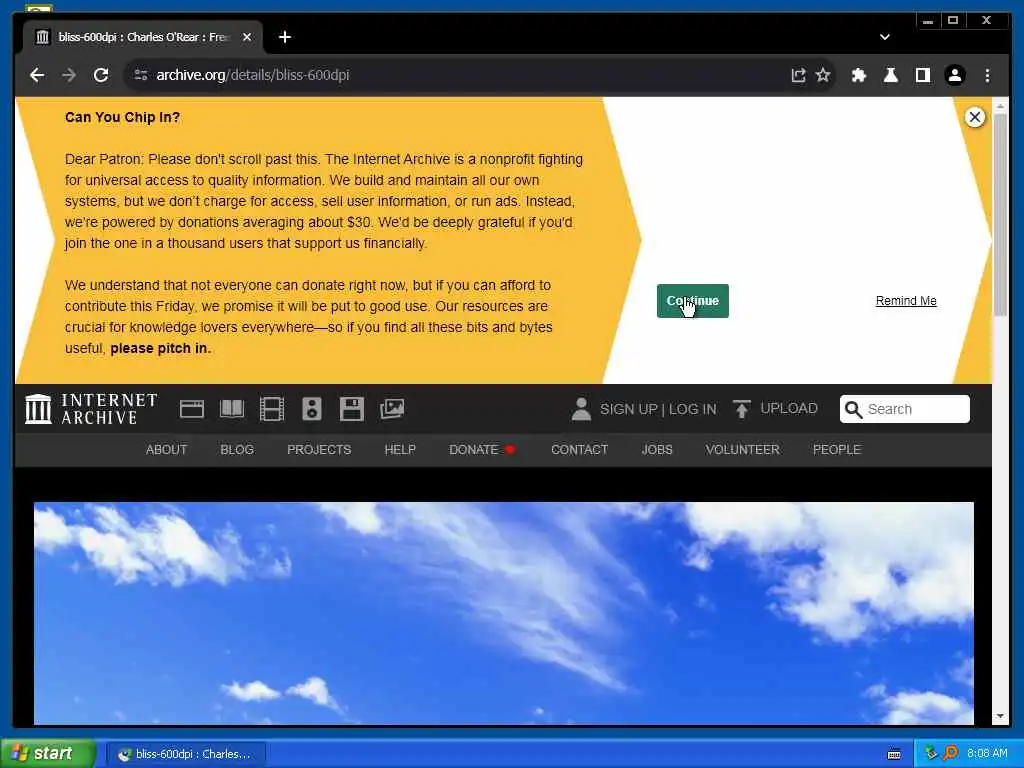Open the HELP menu item
Image resolution: width=1024 pixels, height=768 pixels.
[x=400, y=450]
